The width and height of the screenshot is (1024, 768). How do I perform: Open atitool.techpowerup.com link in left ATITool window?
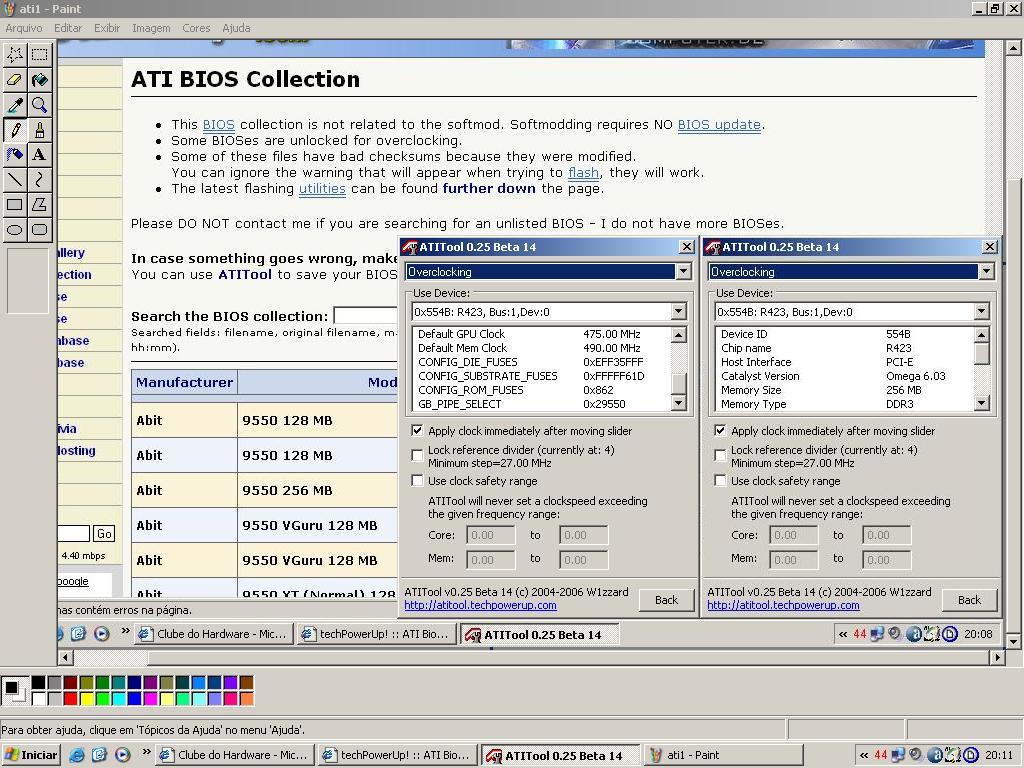click(480, 605)
